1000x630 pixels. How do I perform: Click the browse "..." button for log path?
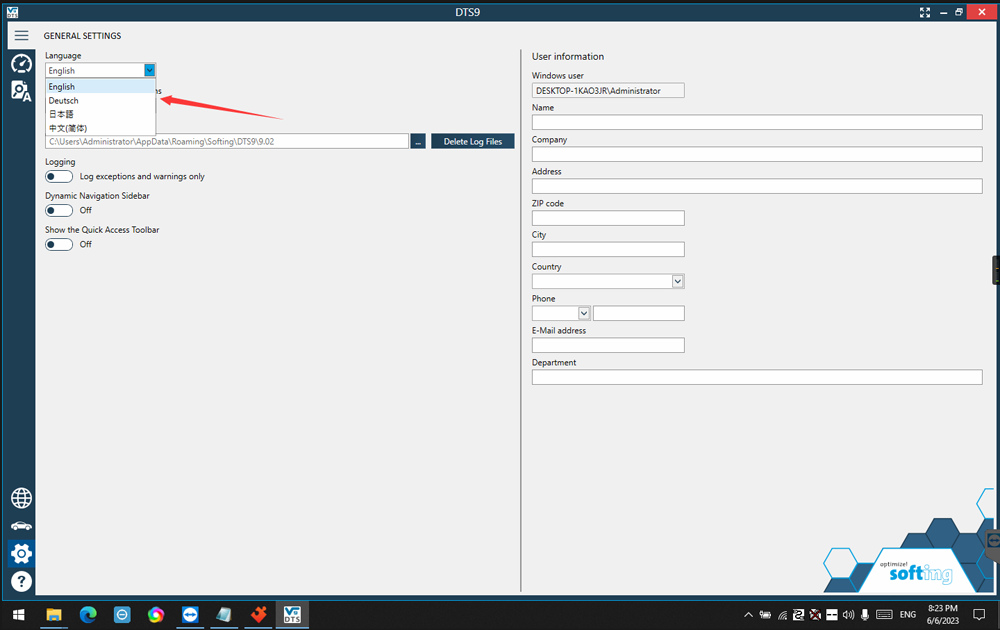[x=418, y=142]
